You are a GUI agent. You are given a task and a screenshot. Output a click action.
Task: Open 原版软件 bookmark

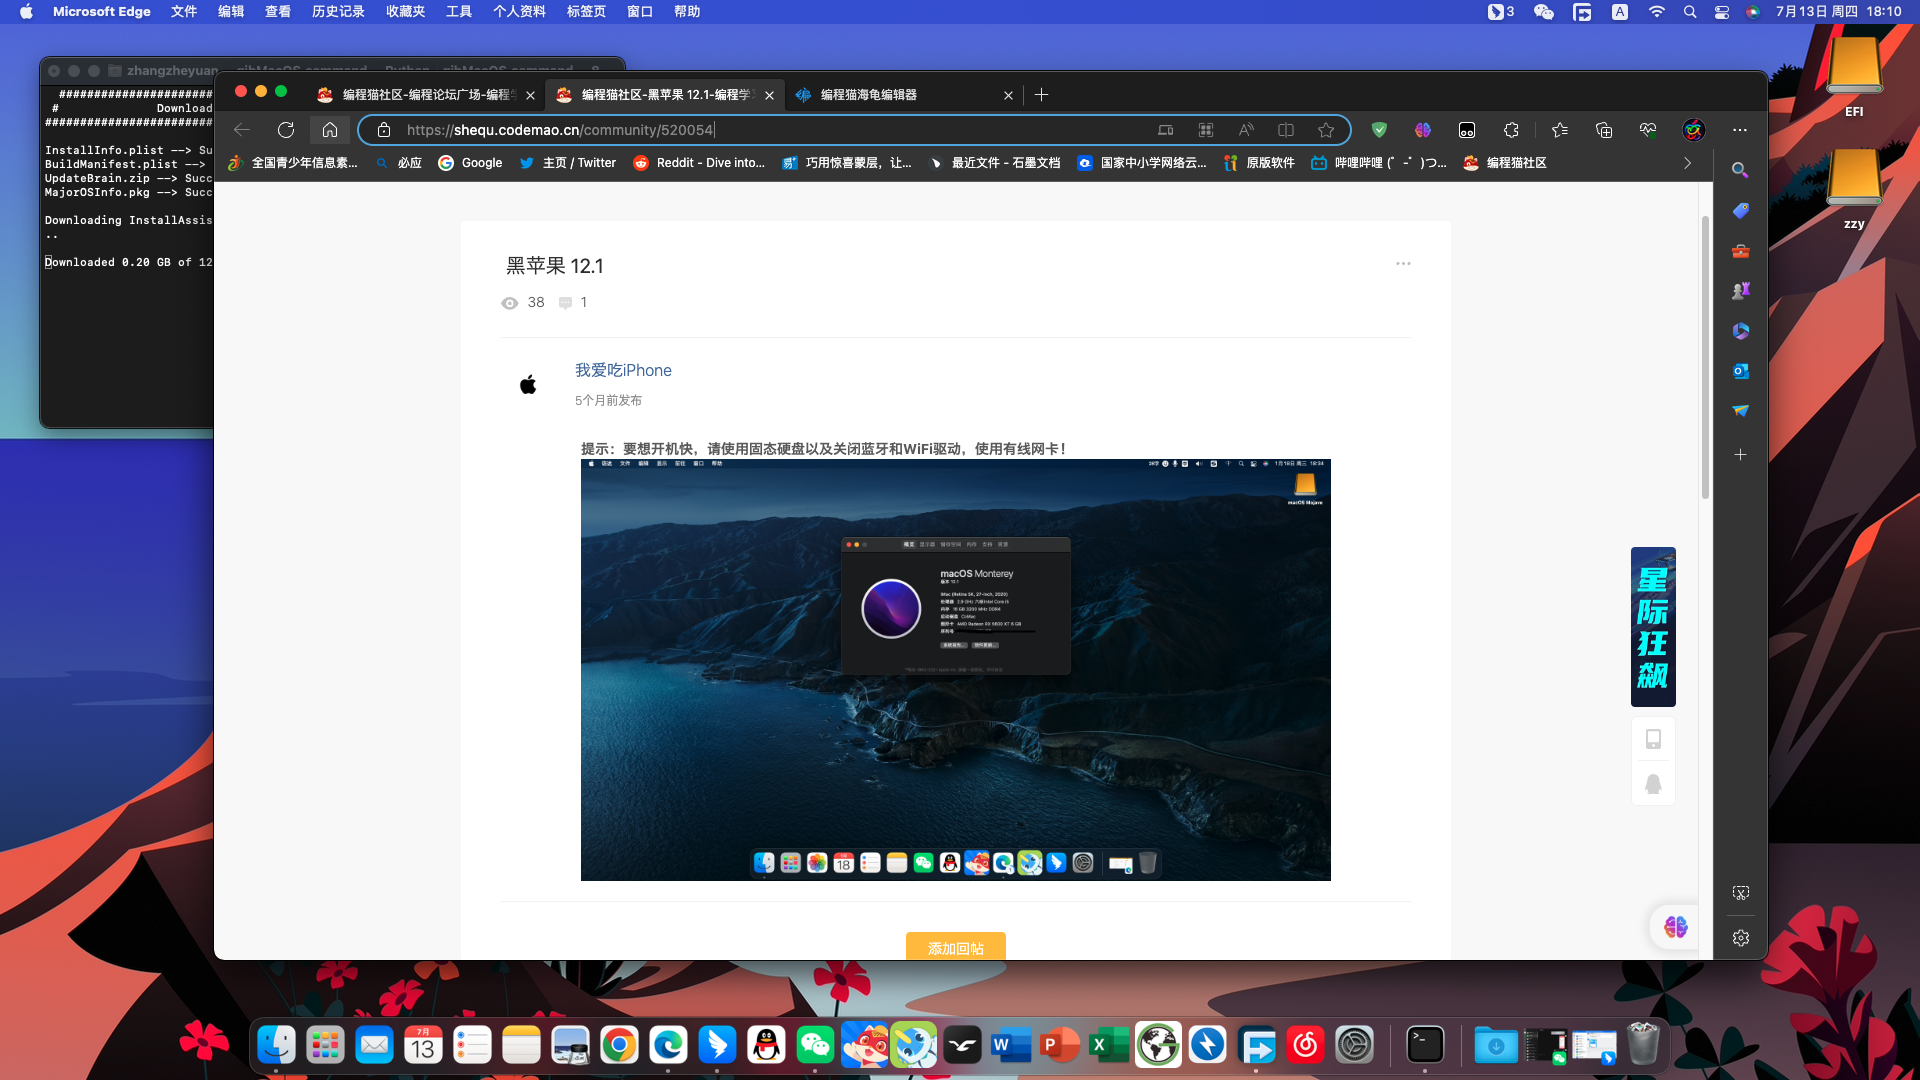[1259, 163]
